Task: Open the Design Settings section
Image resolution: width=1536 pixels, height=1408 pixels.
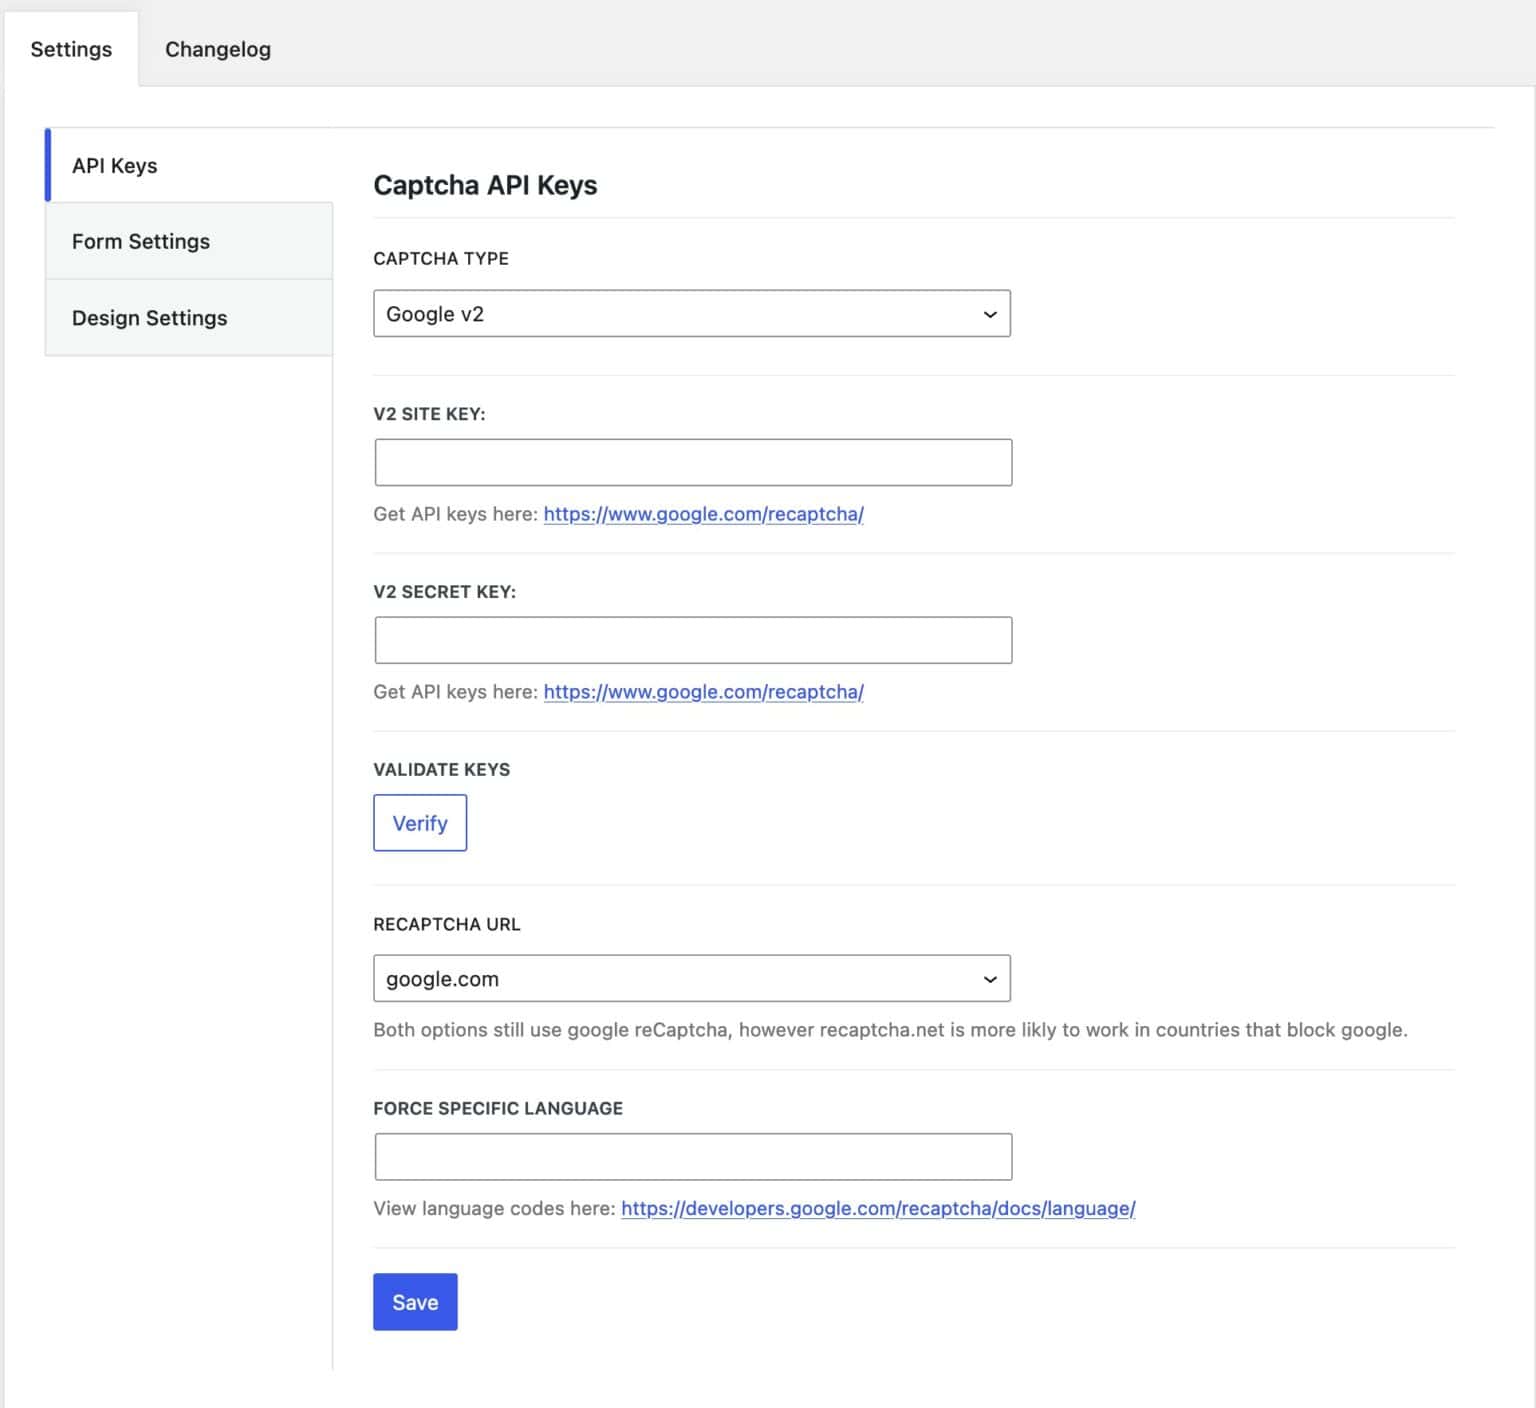Action: click(x=149, y=317)
